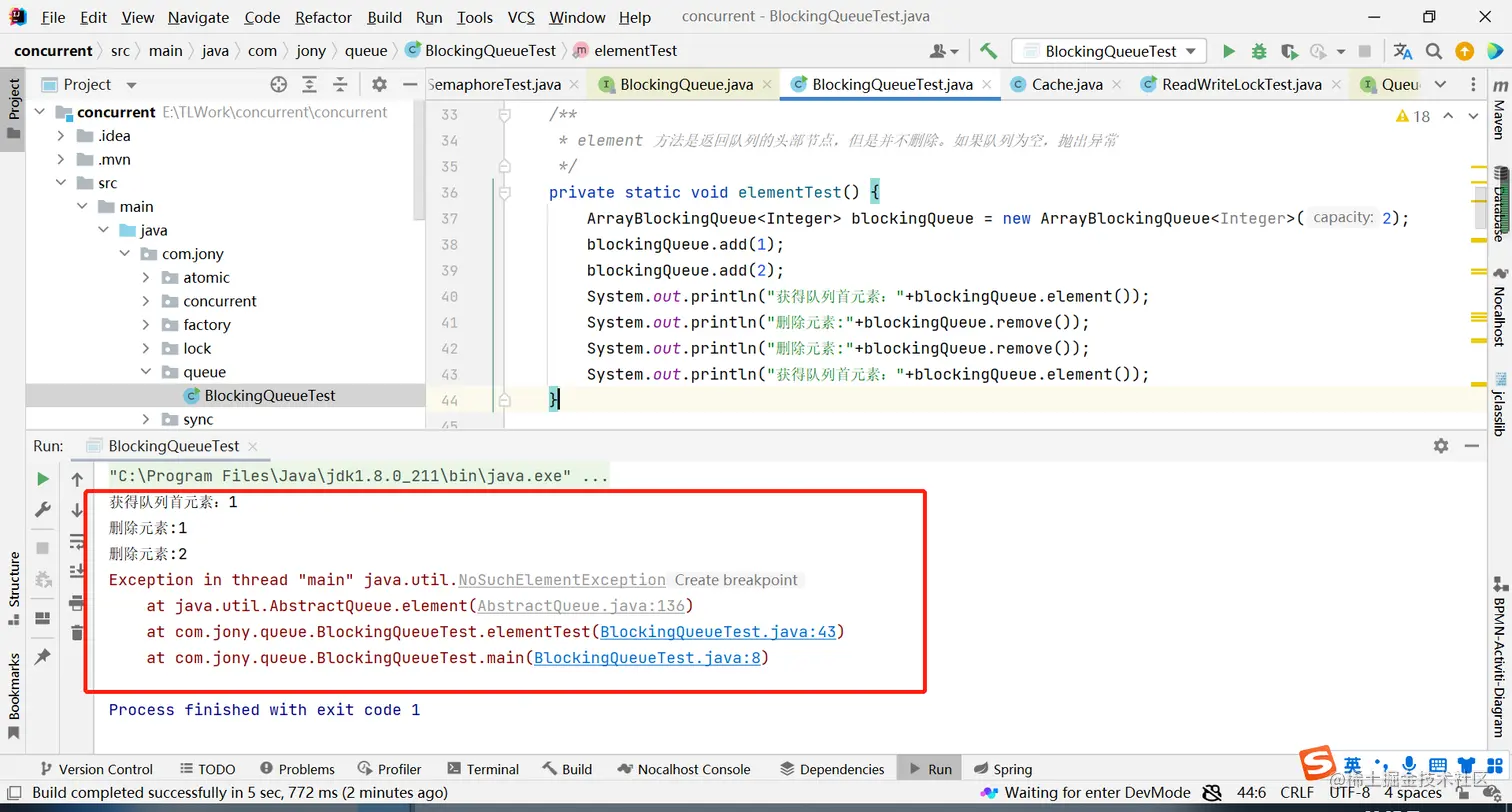Toggle soft-wrap in the Run console
The width and height of the screenshot is (1512, 812).
77,541
